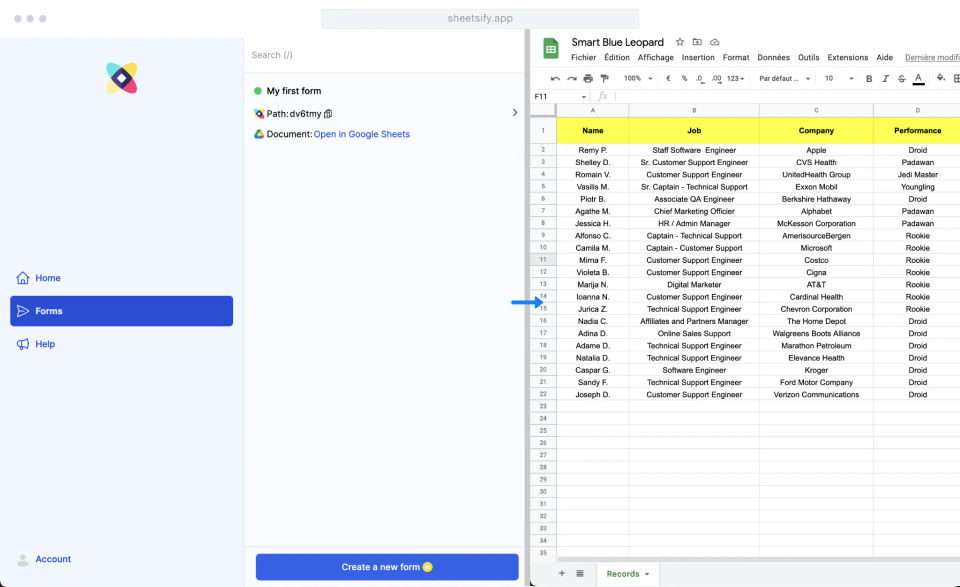The image size is (960, 587).
Task: Select the Performance header cell
Action: [917, 130]
